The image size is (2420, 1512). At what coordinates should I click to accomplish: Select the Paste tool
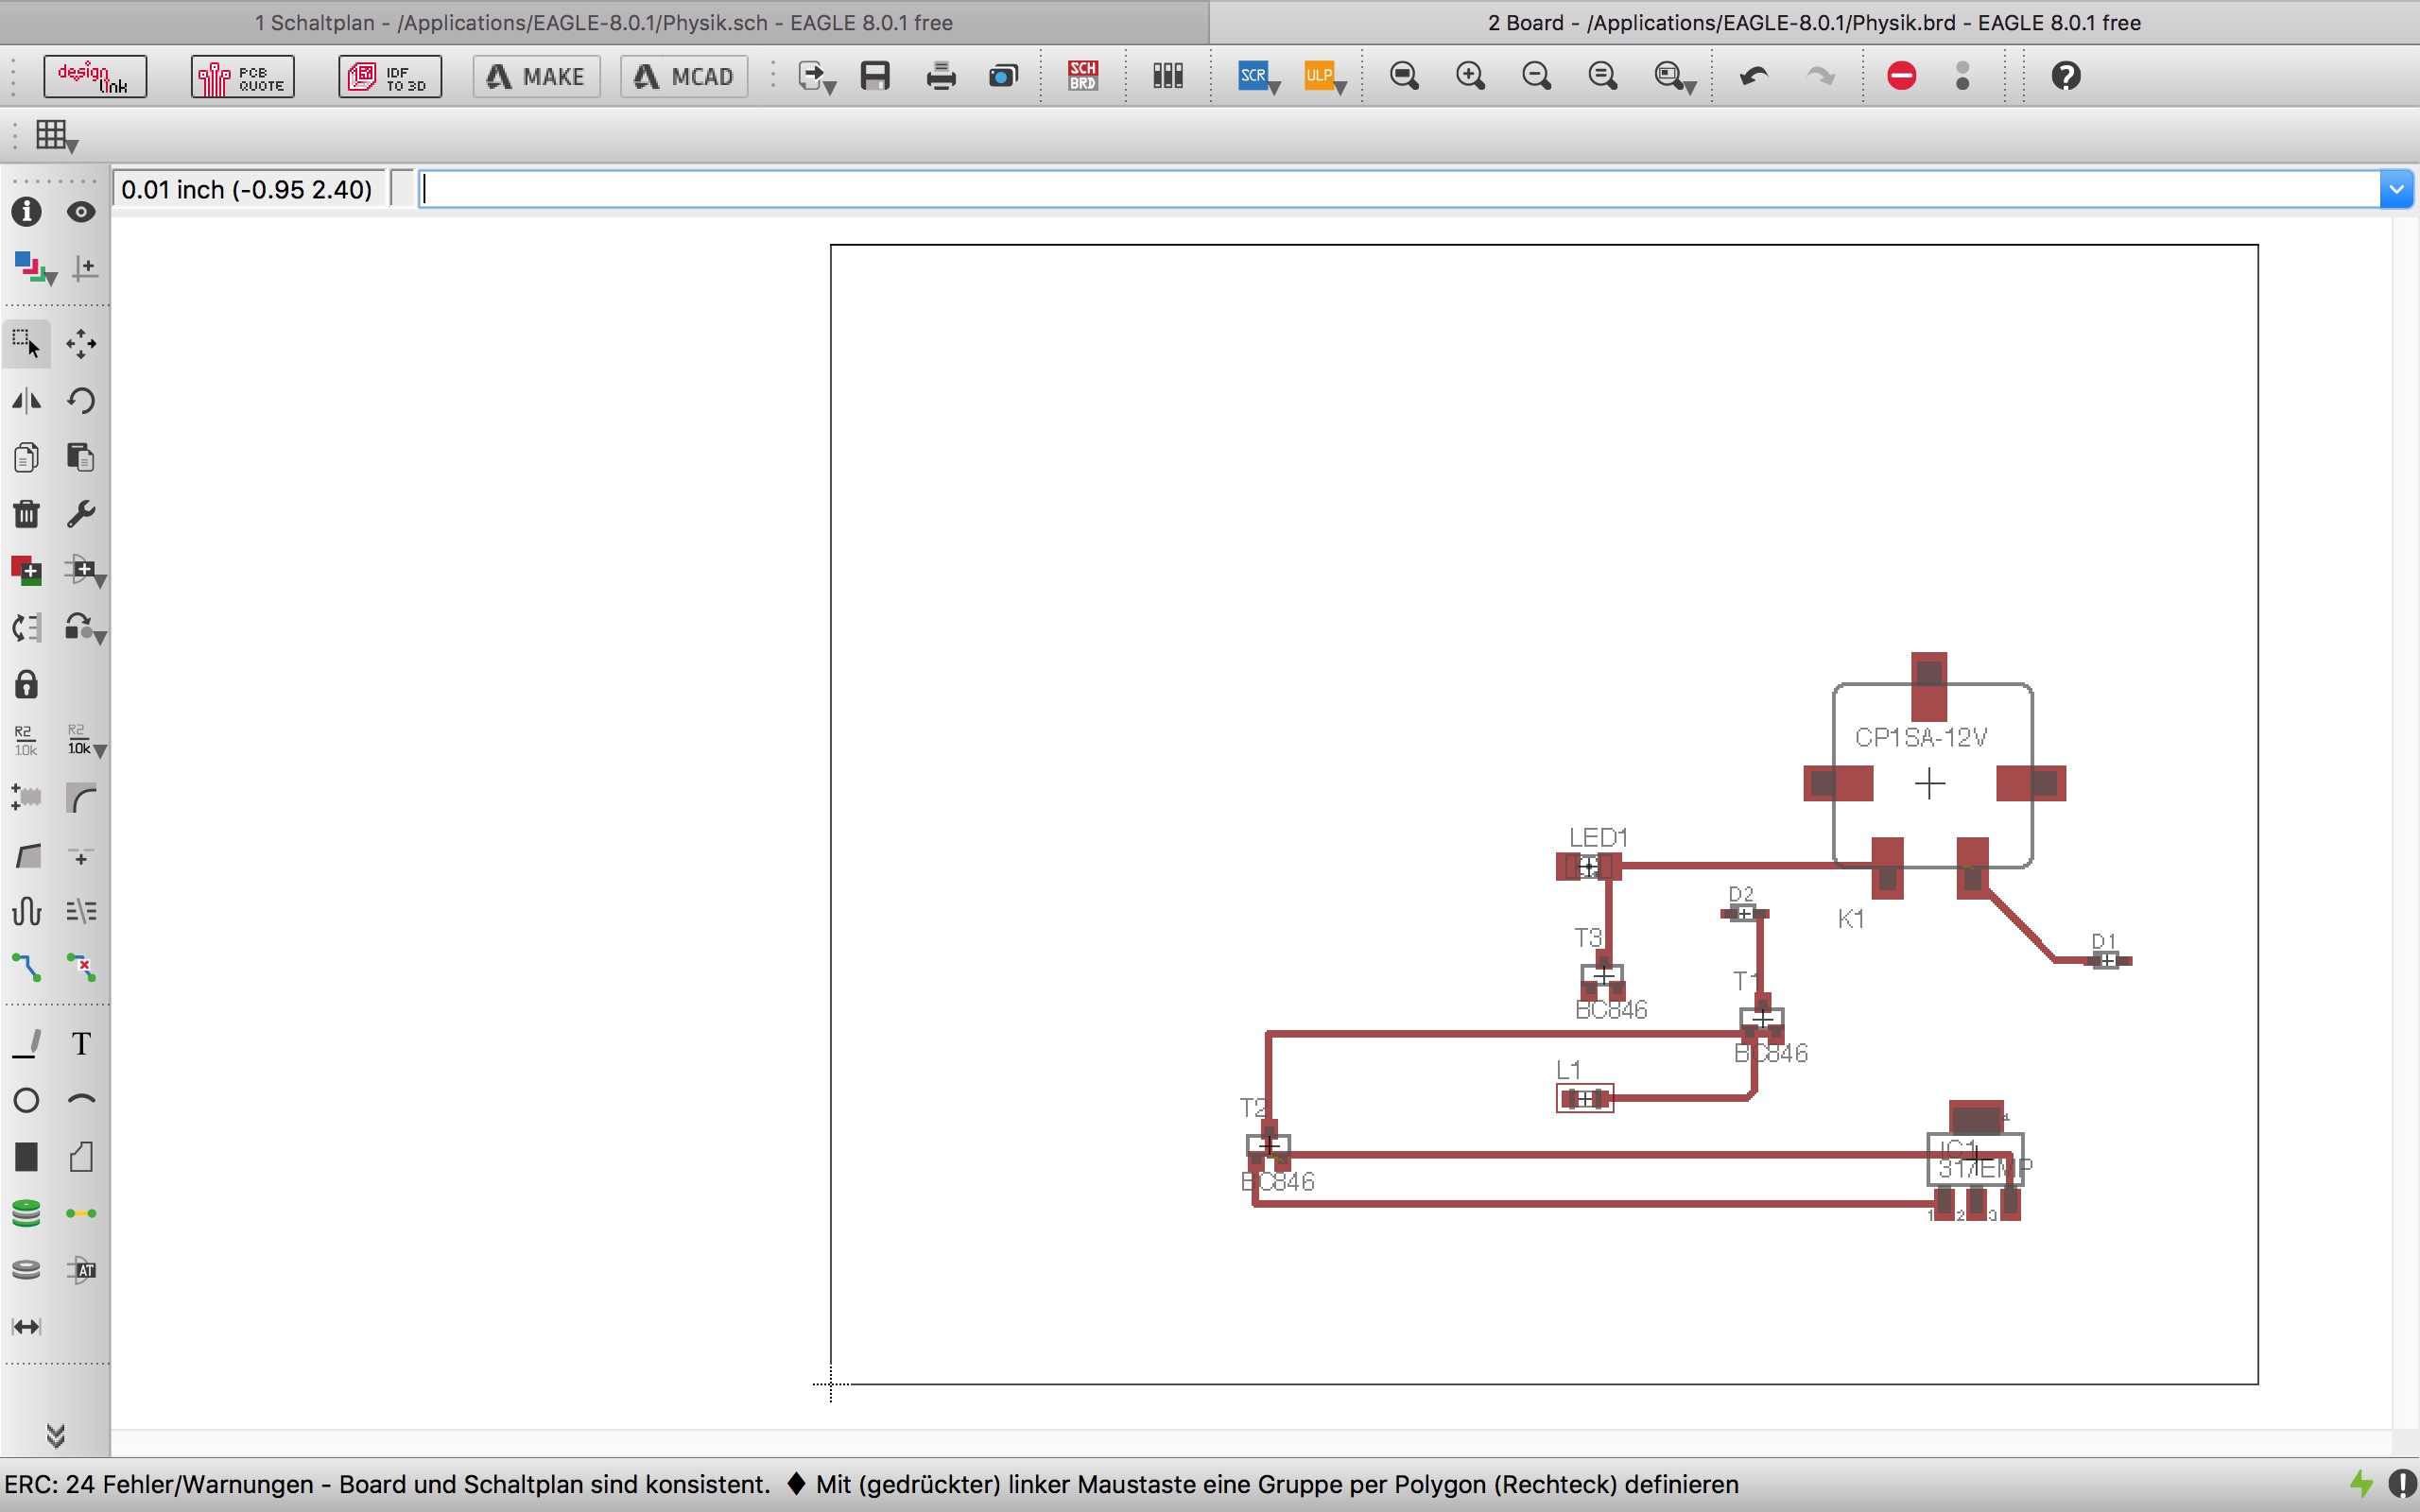click(81, 458)
